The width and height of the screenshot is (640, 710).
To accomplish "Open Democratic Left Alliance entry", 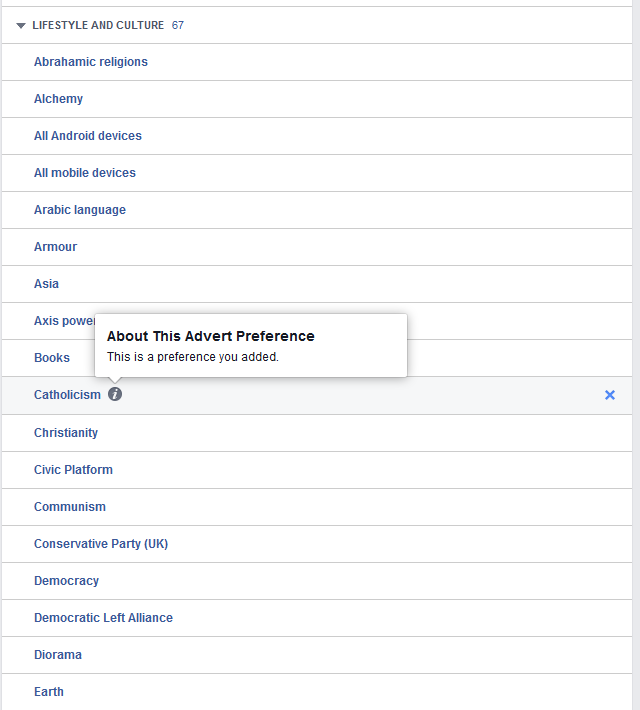I will pyautogui.click(x=103, y=618).
